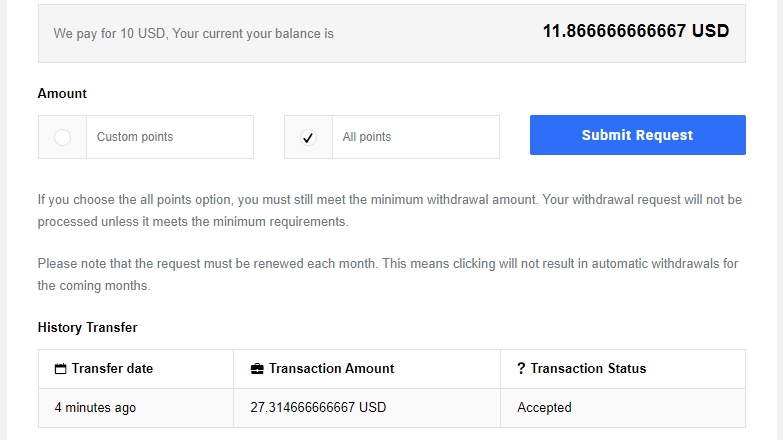
Task: Select the checked All points radio
Action: [x=308, y=137]
